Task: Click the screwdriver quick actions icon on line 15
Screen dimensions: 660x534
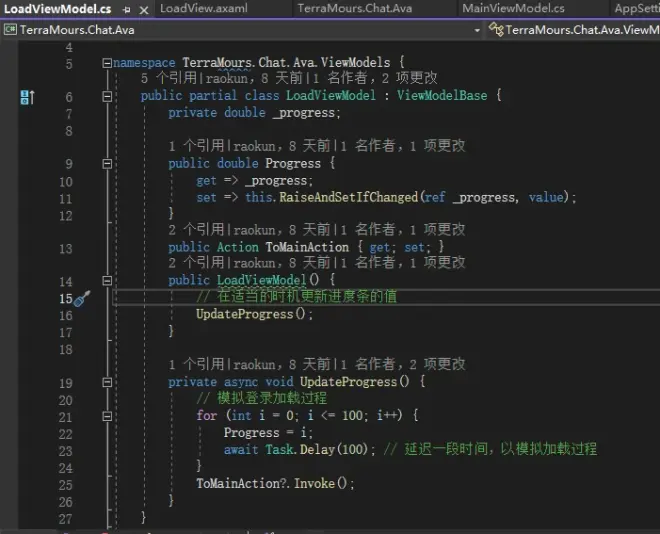Action: coord(82,298)
